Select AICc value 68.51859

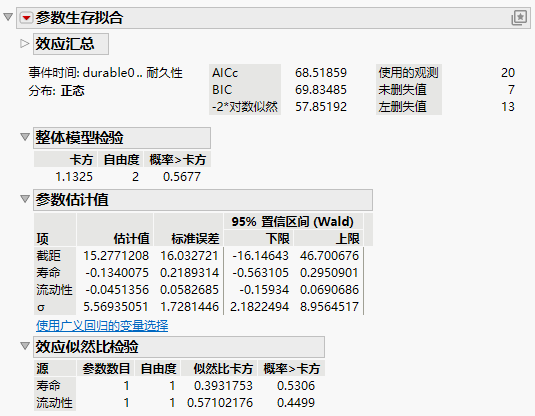tap(321, 73)
